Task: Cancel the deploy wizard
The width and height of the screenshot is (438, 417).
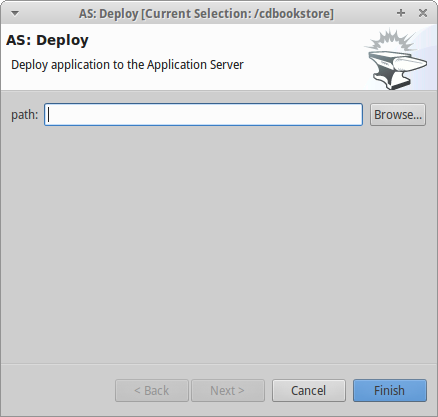Action: [x=309, y=390]
